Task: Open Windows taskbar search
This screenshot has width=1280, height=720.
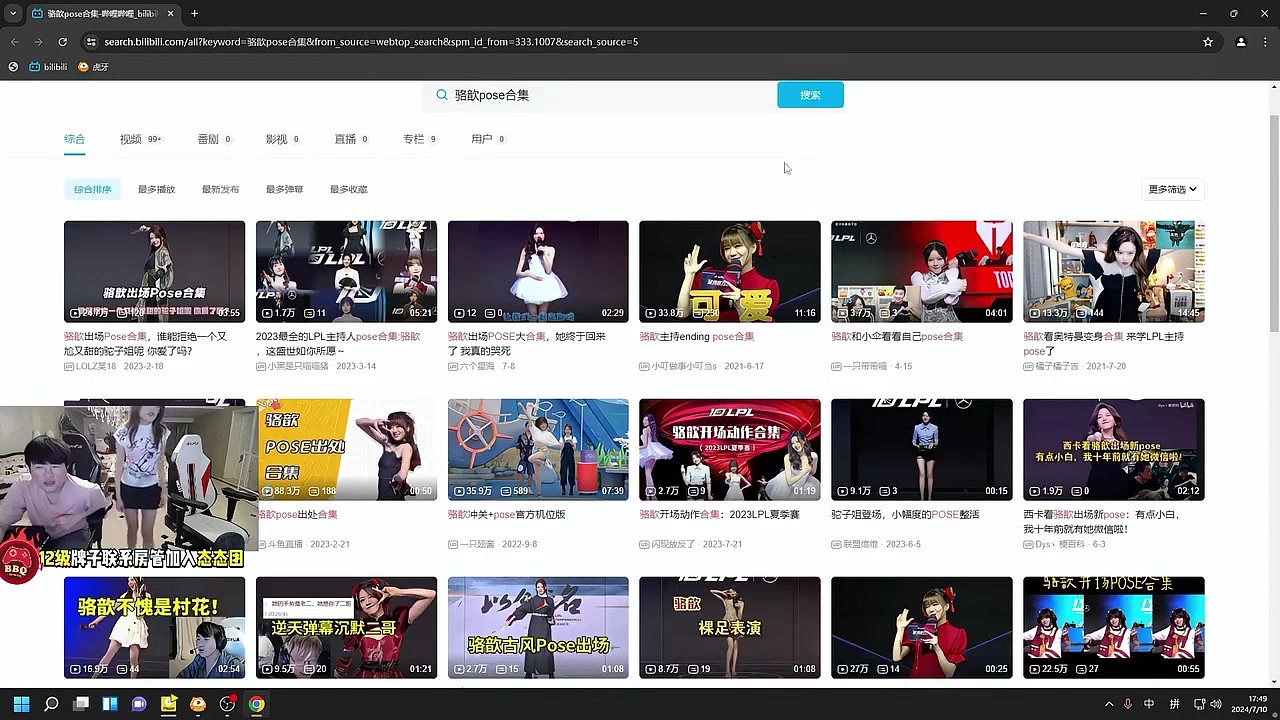Action: (51, 704)
